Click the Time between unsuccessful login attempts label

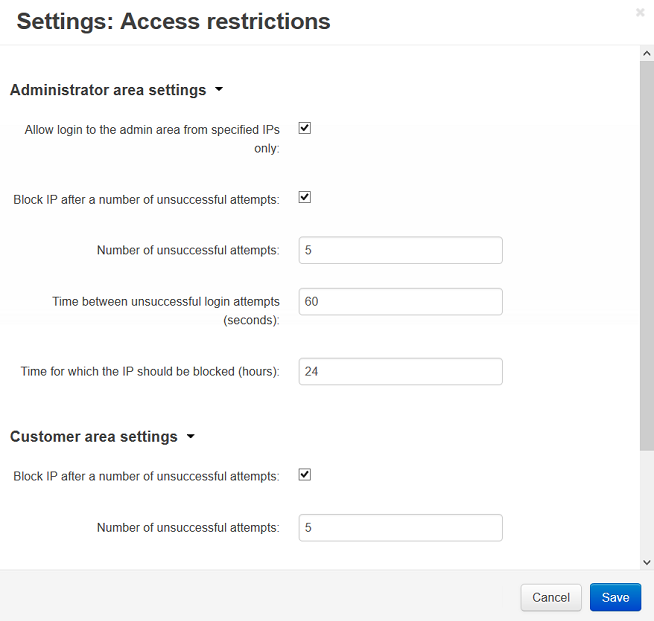click(166, 311)
